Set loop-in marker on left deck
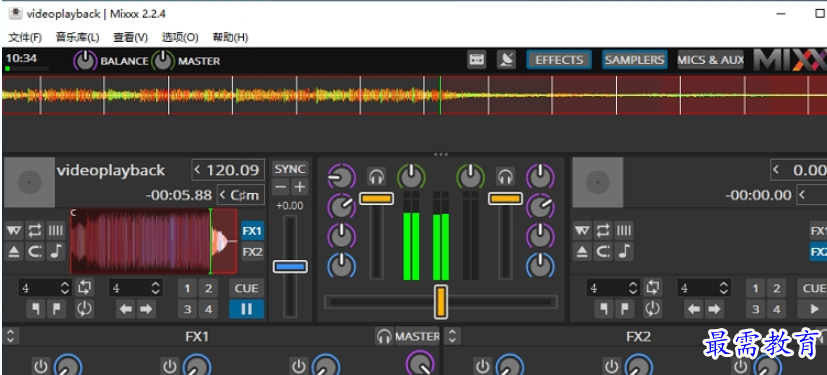 (36, 309)
